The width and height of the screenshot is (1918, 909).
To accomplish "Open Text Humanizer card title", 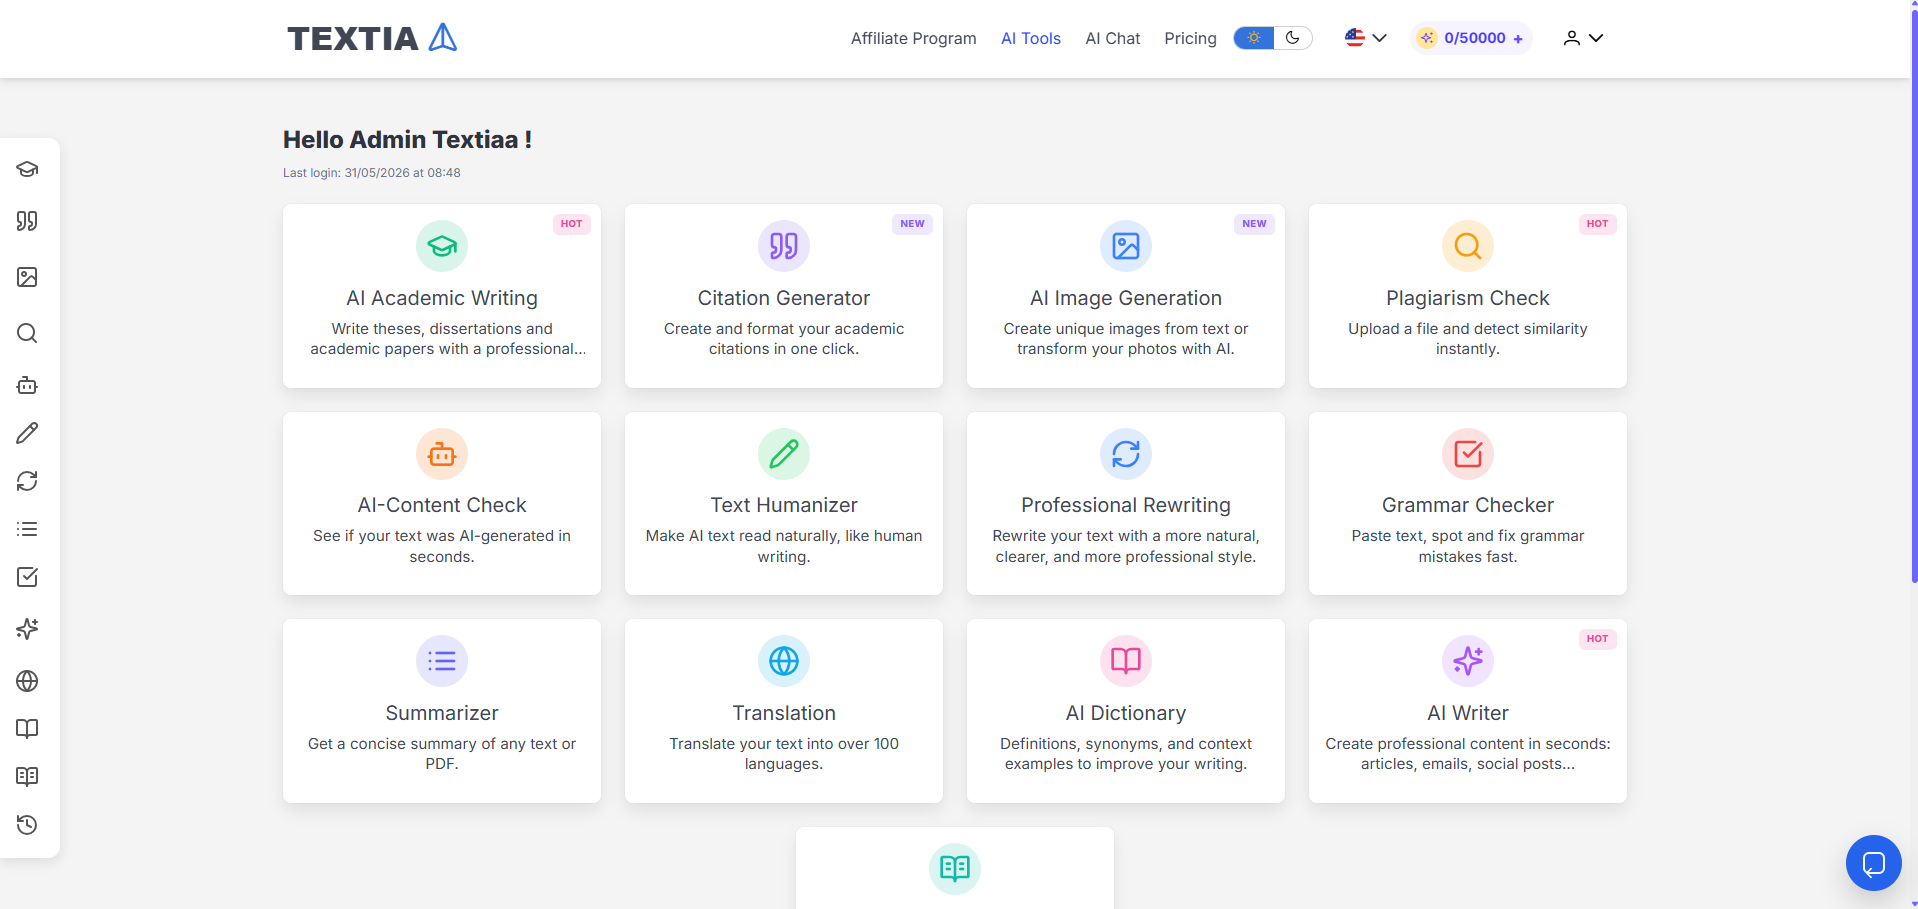I will click(784, 505).
